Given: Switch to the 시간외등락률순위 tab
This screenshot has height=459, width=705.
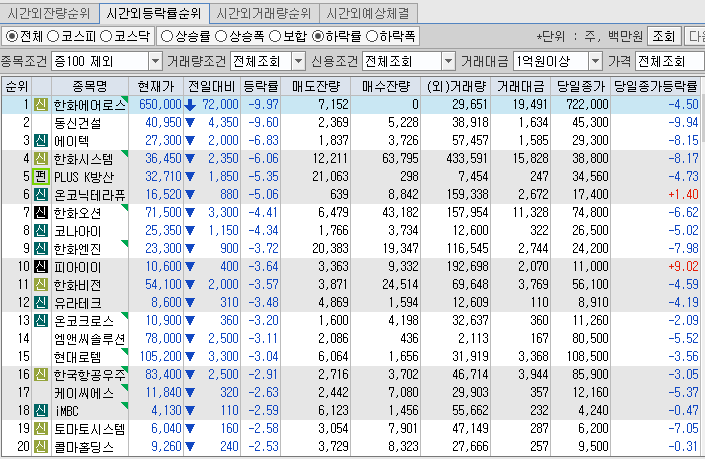Looking at the screenshot, I should pos(154,13).
